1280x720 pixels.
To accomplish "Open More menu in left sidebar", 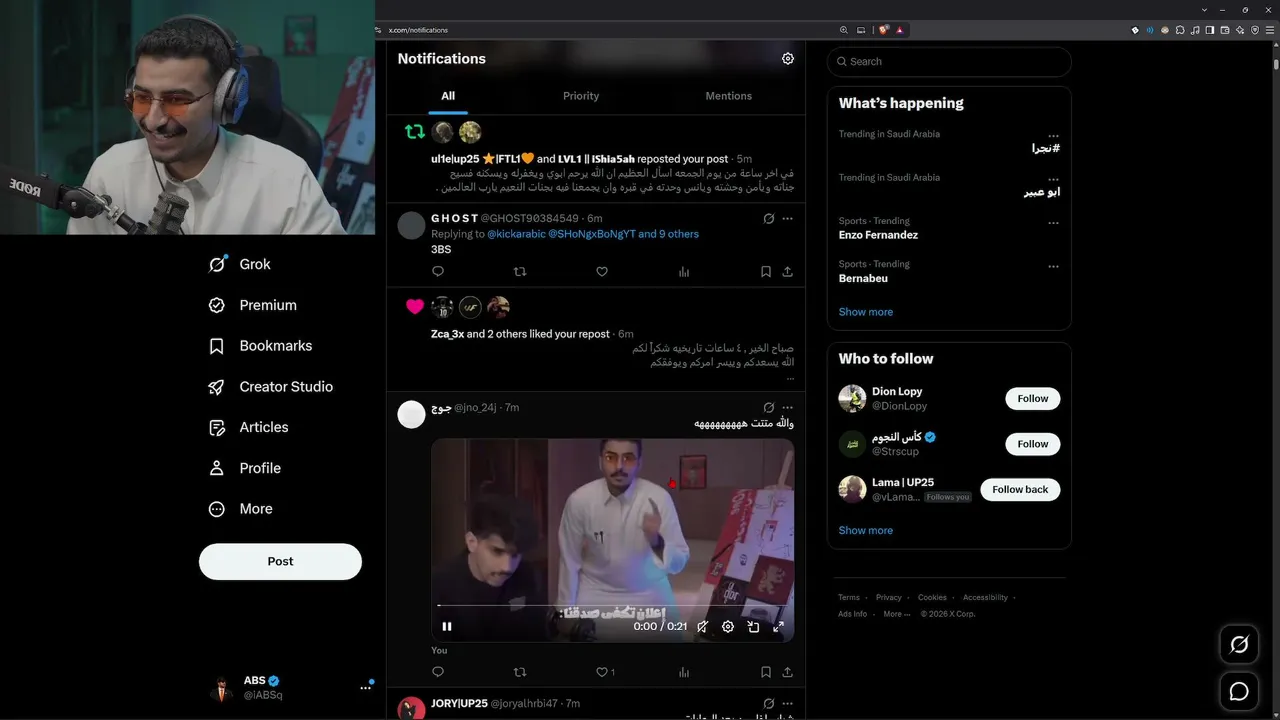I will click(x=240, y=509).
